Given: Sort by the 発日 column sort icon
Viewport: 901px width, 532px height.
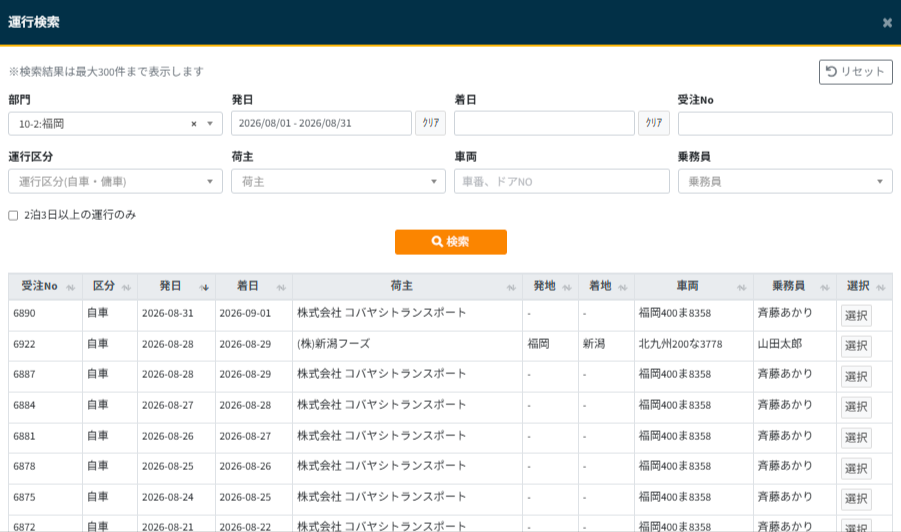Looking at the screenshot, I should click(204, 287).
